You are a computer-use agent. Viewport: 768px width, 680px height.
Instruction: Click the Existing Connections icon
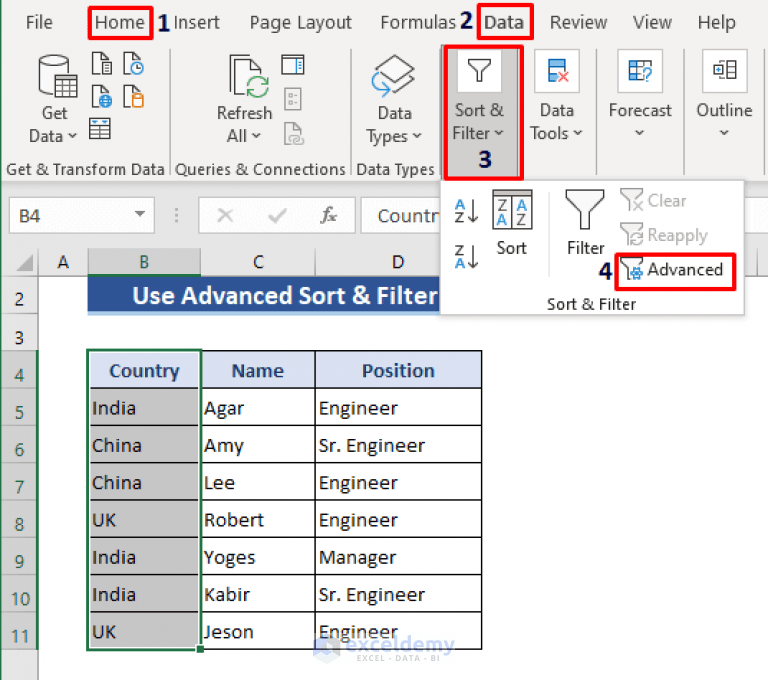[x=133, y=96]
